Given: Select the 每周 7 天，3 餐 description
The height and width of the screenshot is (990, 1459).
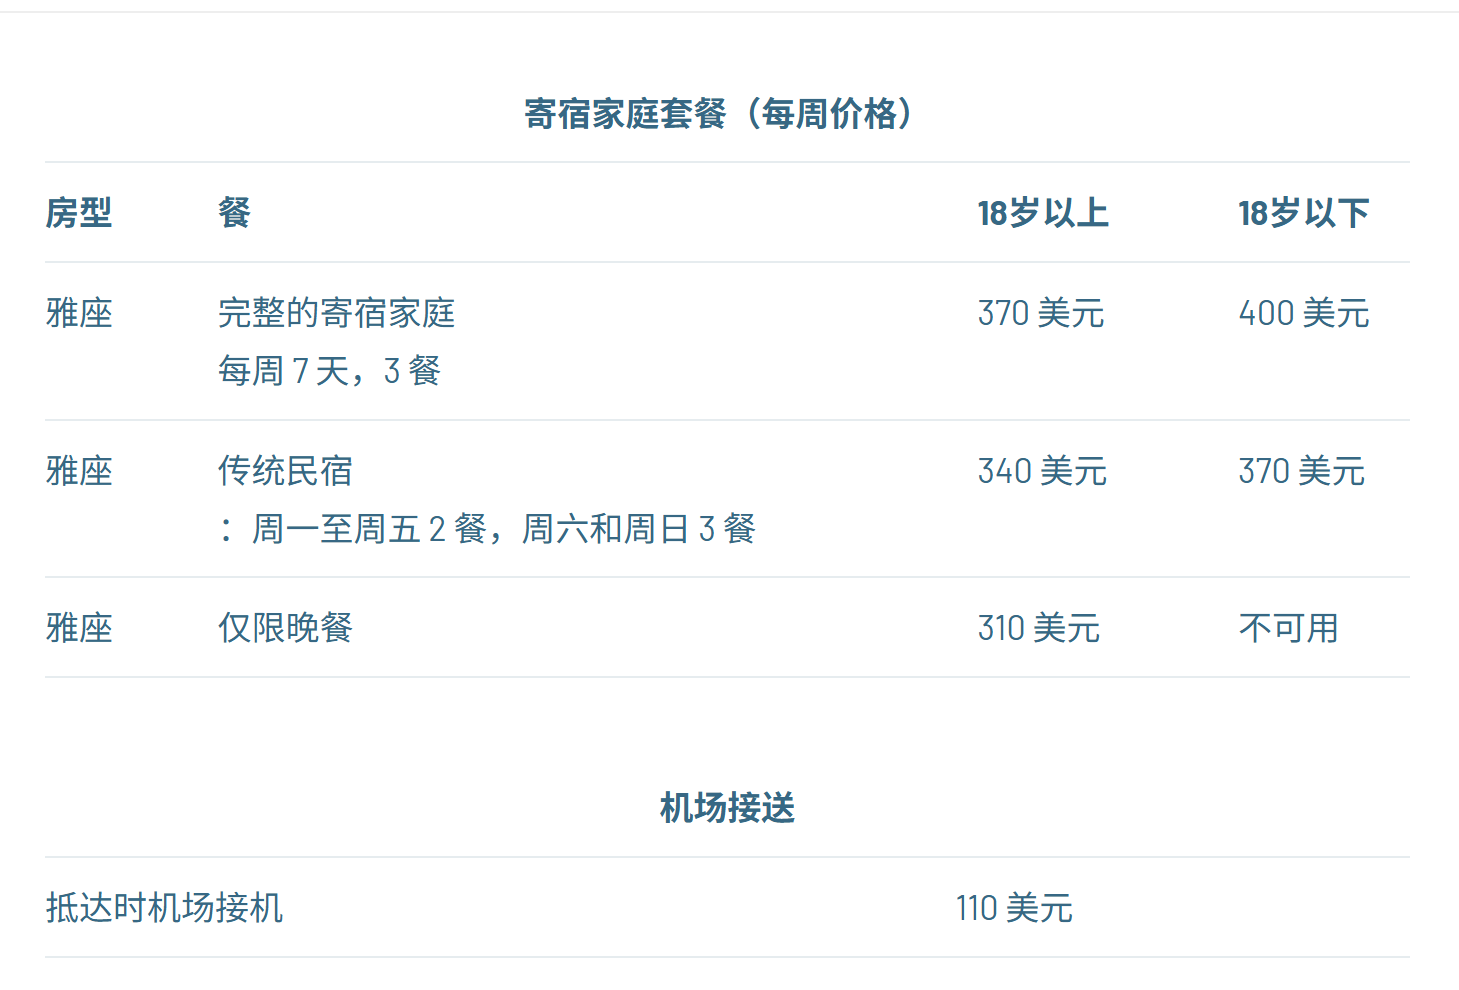Looking at the screenshot, I should coord(330,371).
